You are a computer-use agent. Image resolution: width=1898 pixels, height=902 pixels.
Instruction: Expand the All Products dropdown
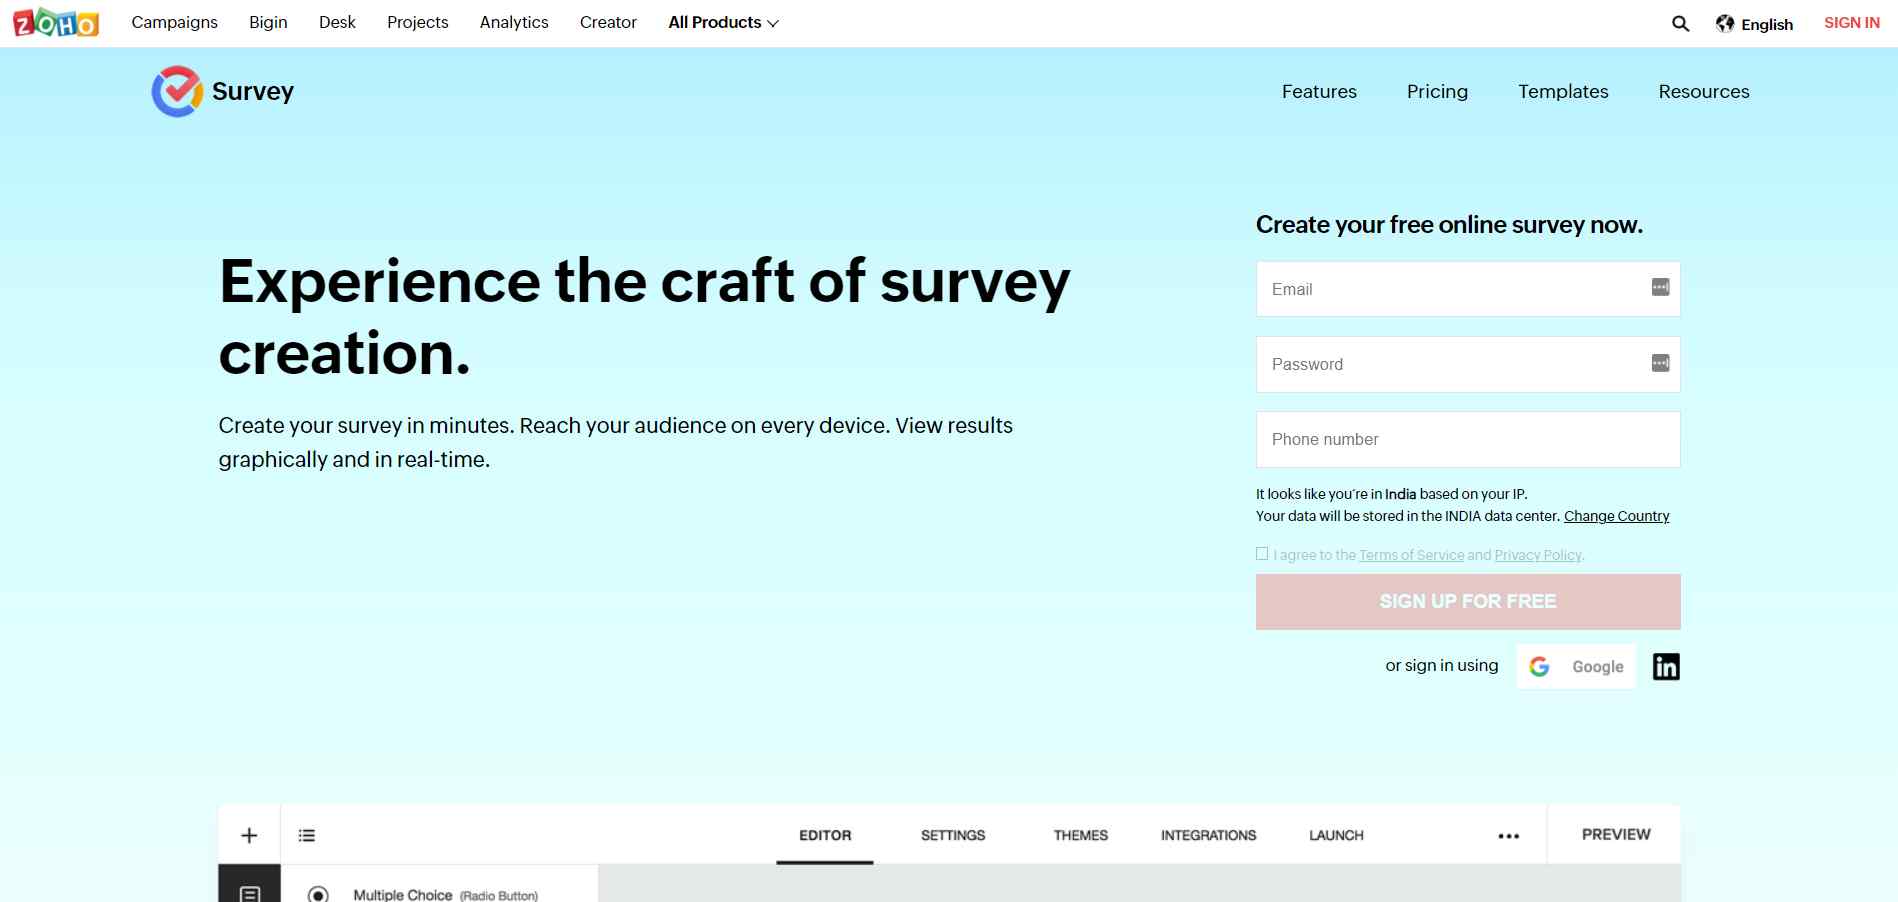click(723, 22)
